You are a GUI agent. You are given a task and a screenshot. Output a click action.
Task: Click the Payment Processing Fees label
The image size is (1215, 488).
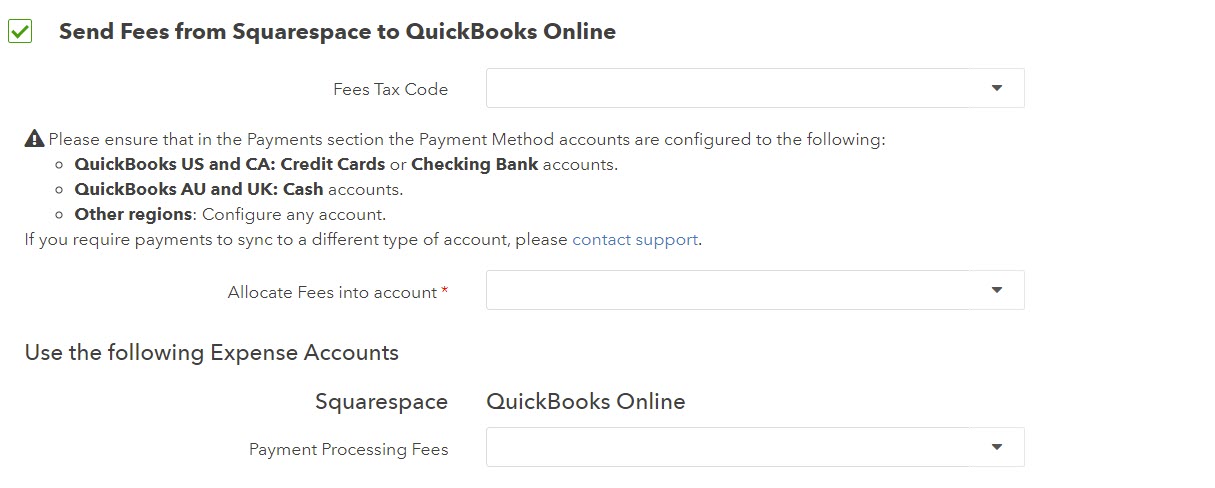coord(348,450)
